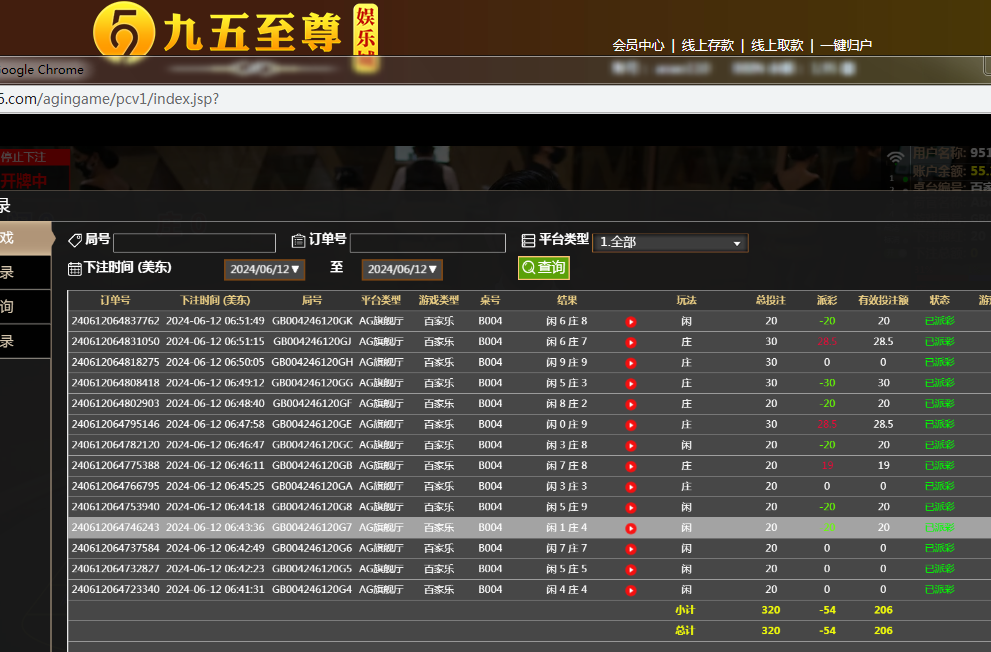This screenshot has height=652, width=991.
Task: Open the start date picker 2024/06/12
Action: [264, 270]
